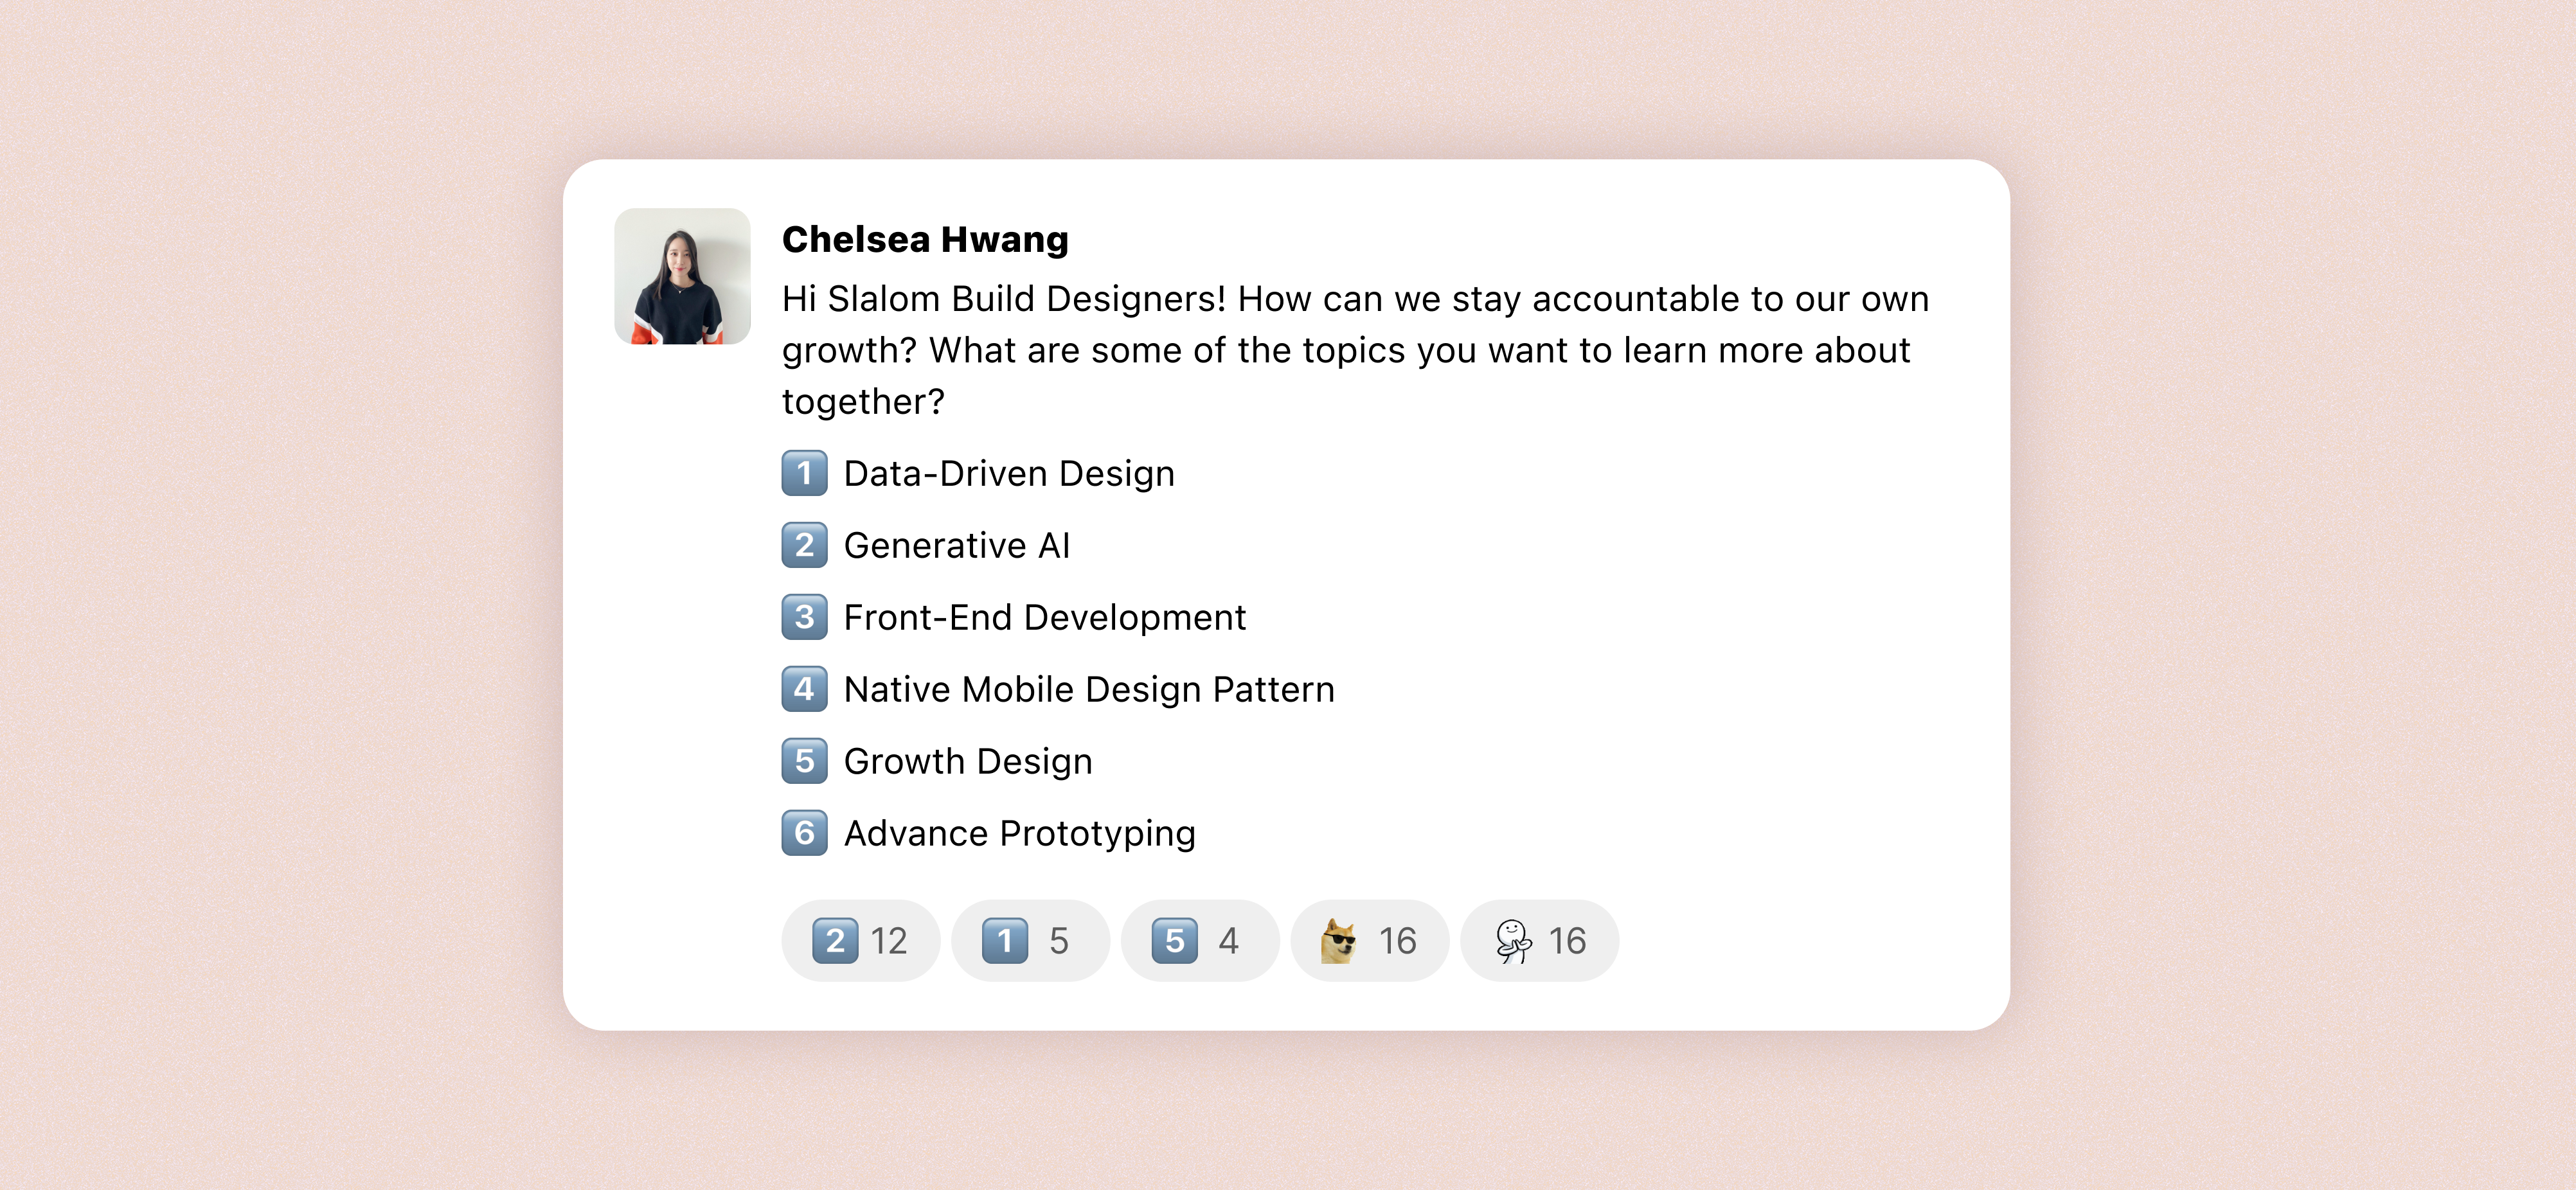Click the Data-Driven Design option text
The height and width of the screenshot is (1190, 2576).
1009,474
